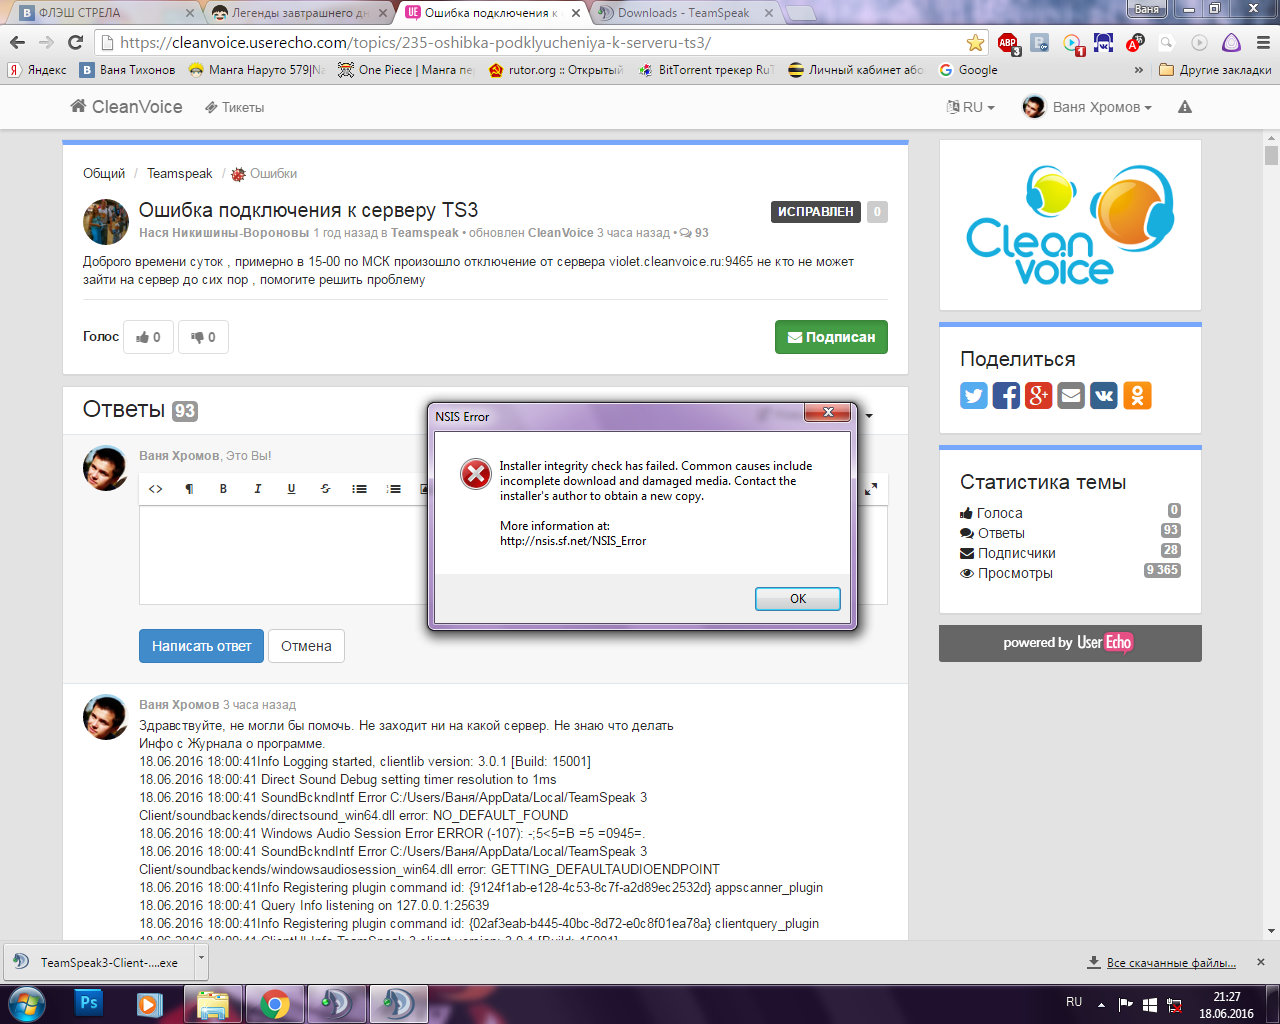Open the Ваня Хромов user menu
Image resolution: width=1280 pixels, height=1024 pixels.
click(x=1087, y=107)
